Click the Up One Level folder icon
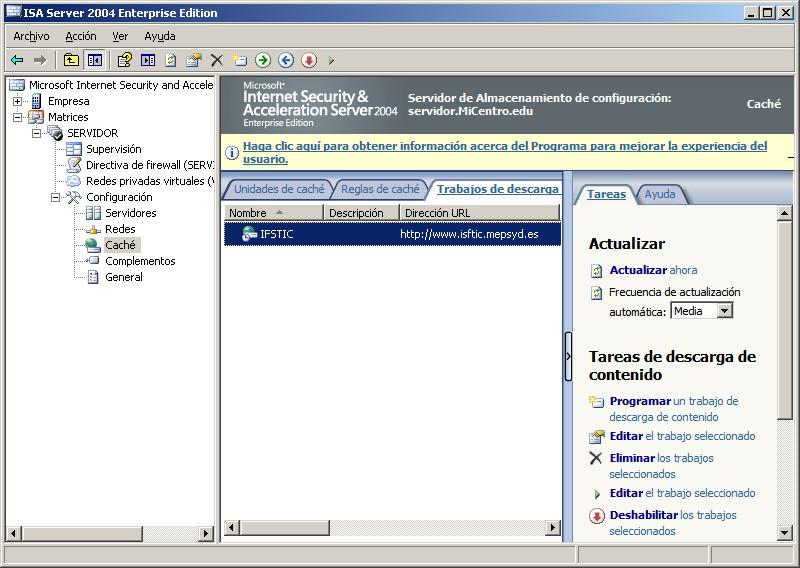The width and height of the screenshot is (800, 568). tap(72, 61)
